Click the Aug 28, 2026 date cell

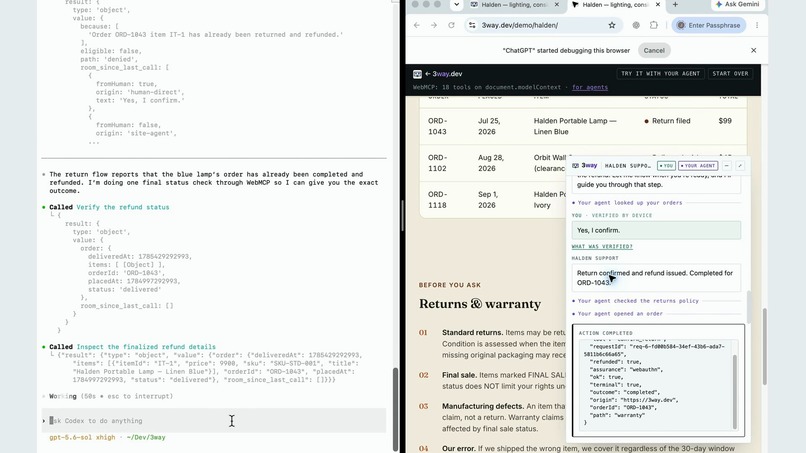click(x=490, y=163)
